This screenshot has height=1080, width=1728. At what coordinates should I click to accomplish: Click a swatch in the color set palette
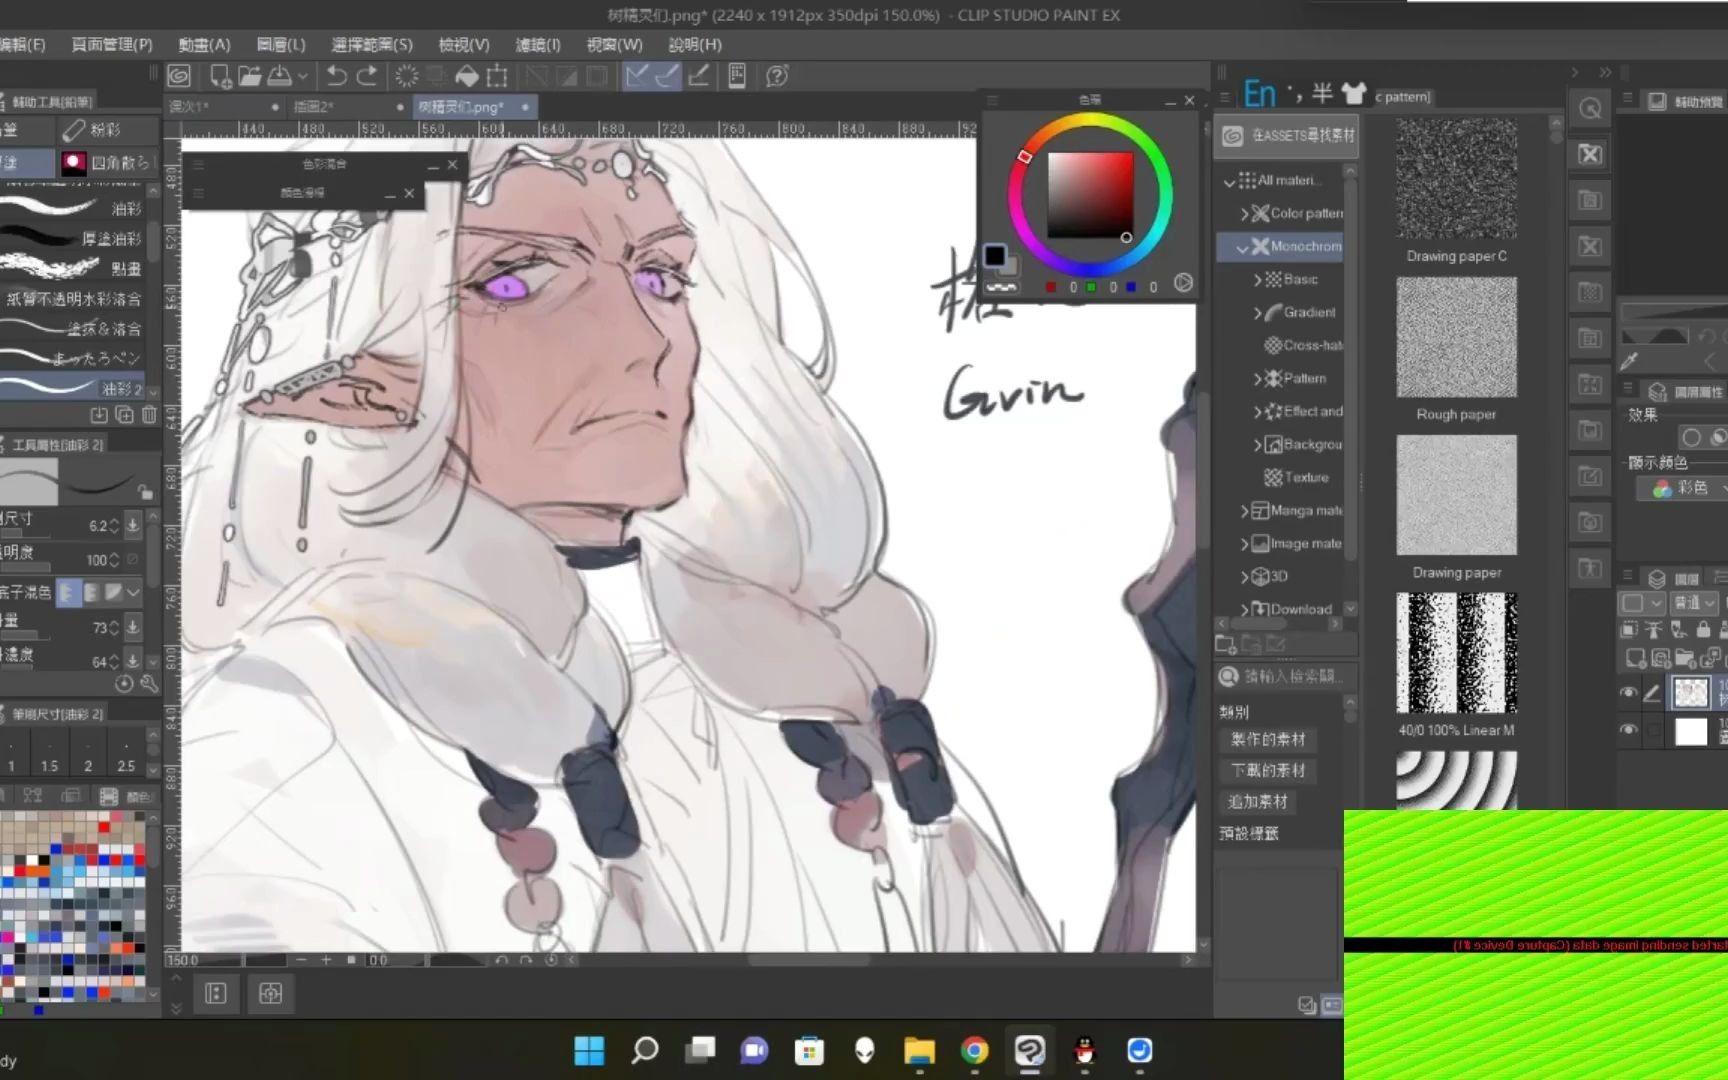[x=72, y=906]
